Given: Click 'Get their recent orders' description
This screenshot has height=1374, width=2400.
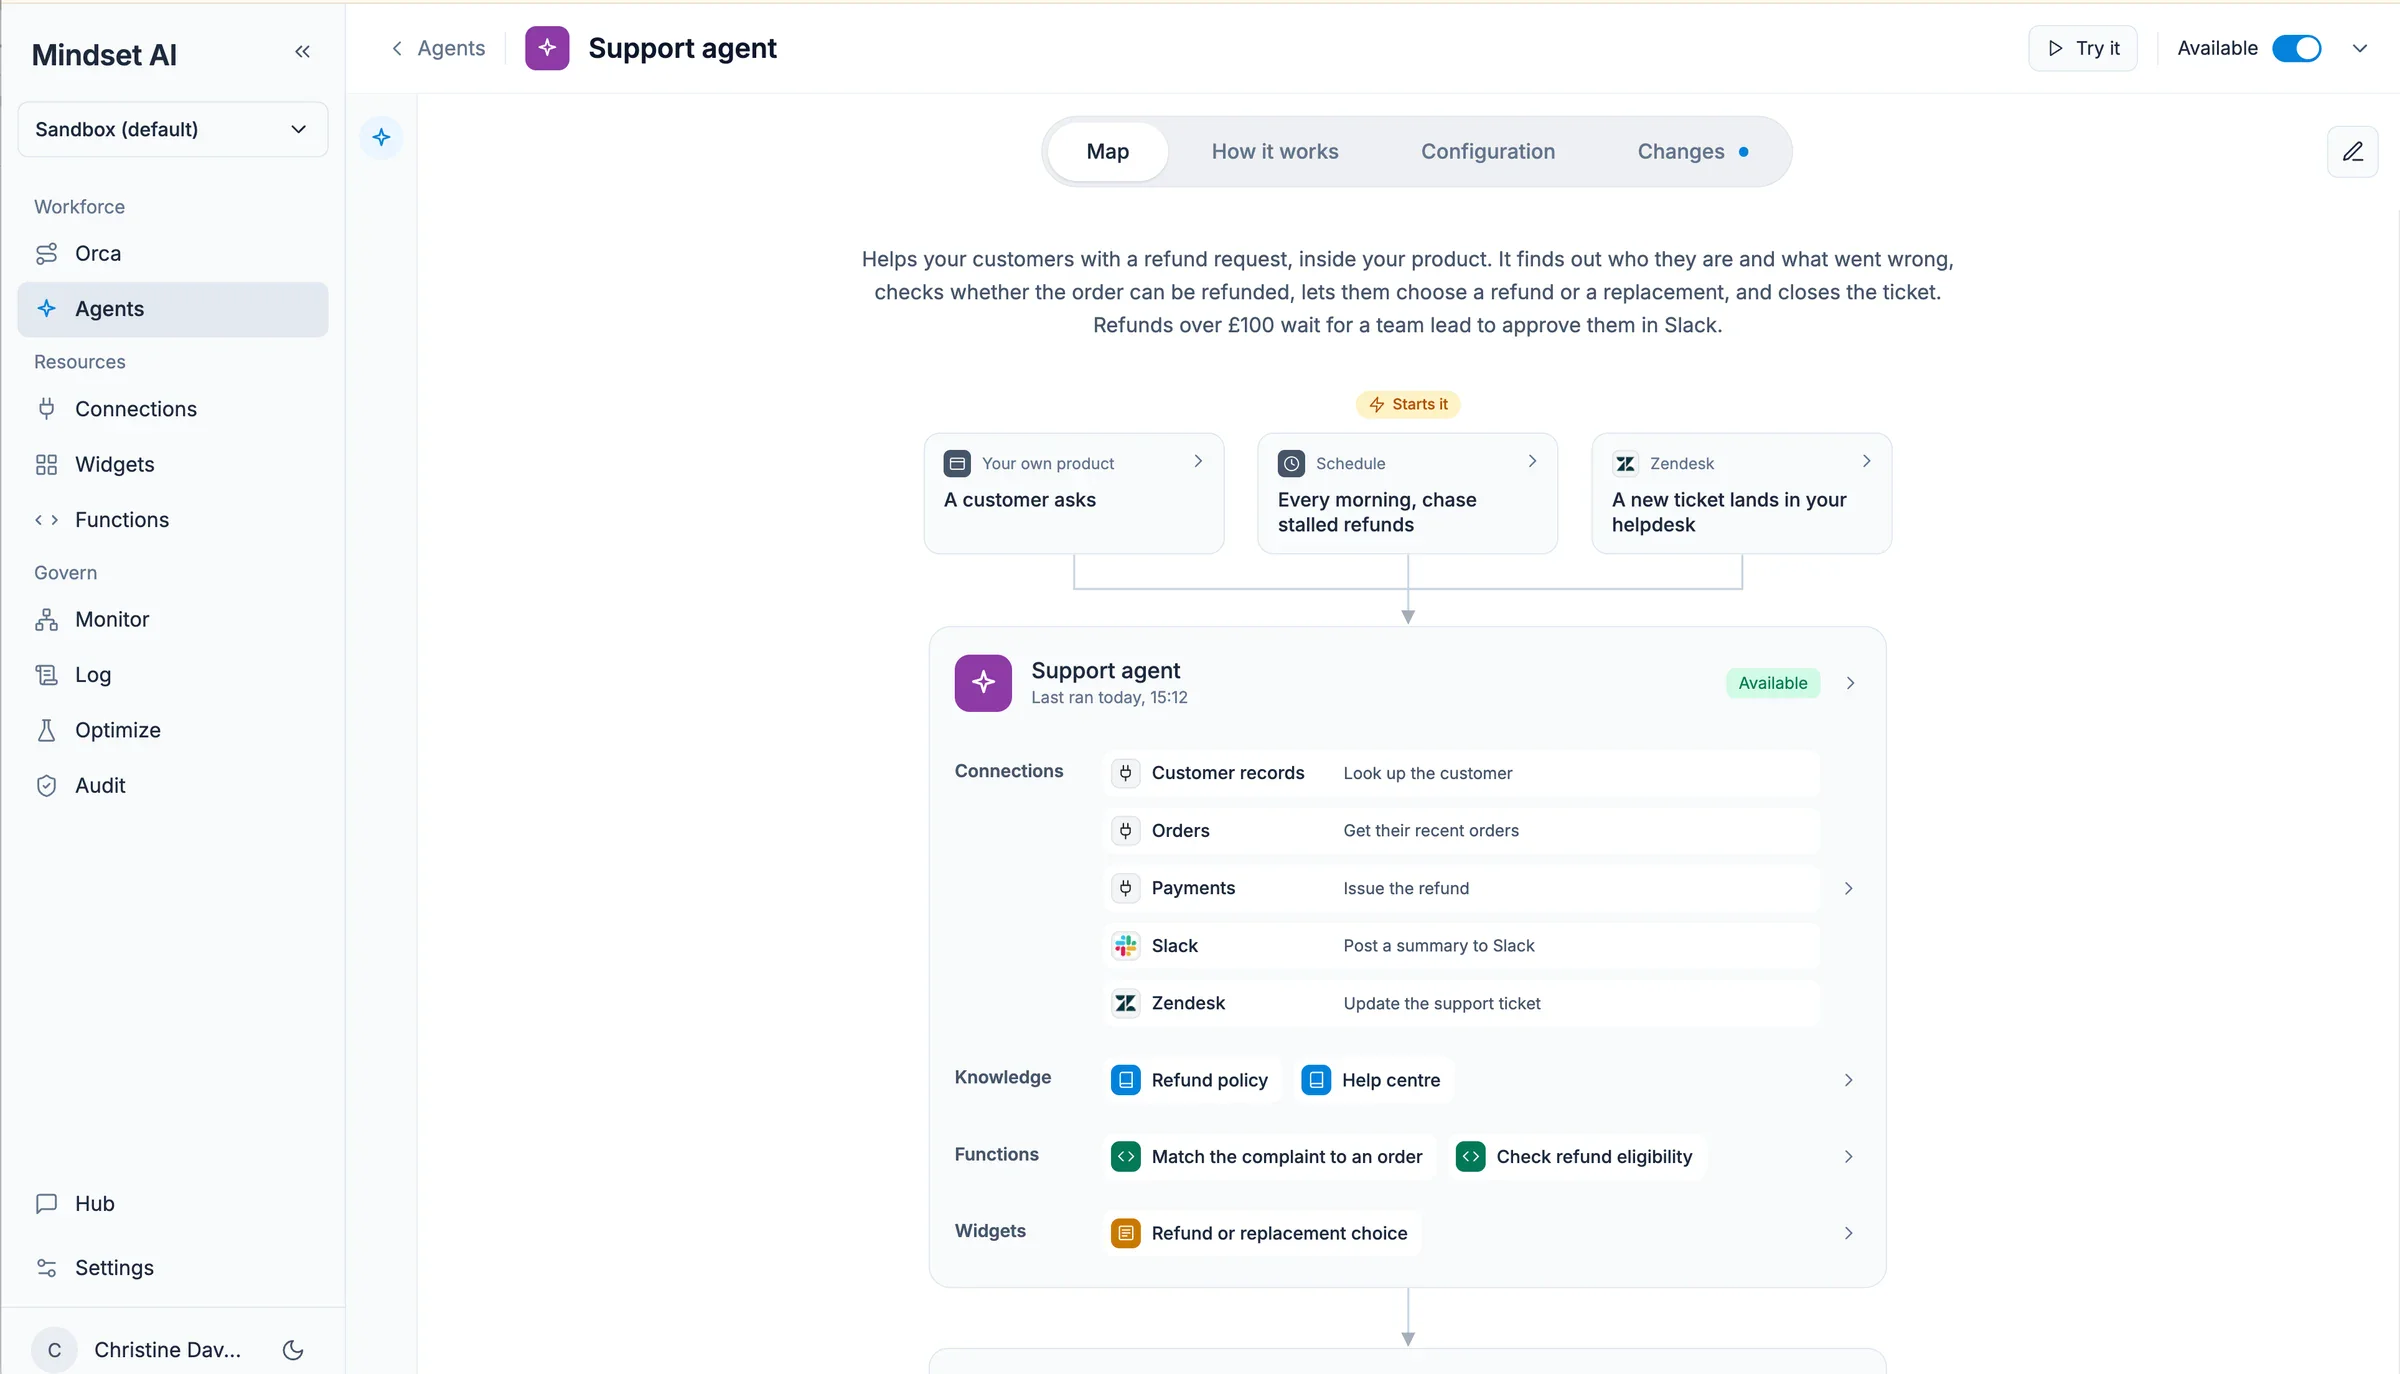Looking at the screenshot, I should pos(1431,831).
